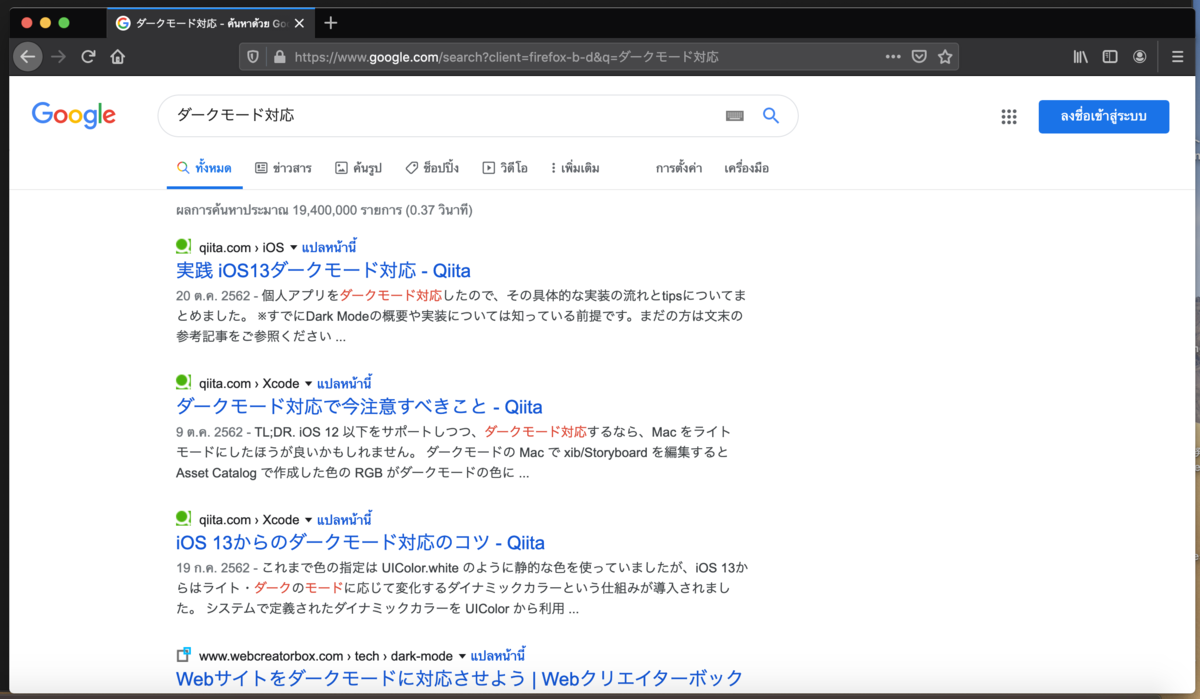Click the date 19 ก.ค. 2562
1200x699 pixels.
pyautogui.click(x=212, y=569)
